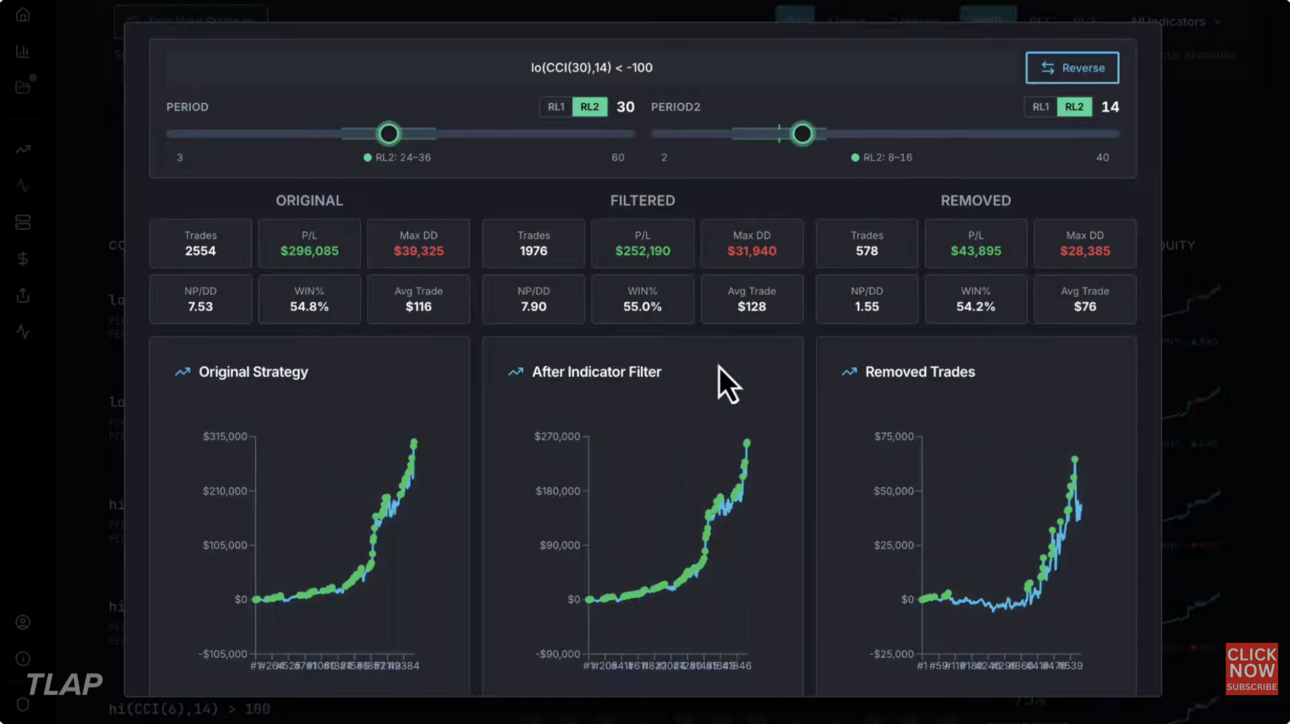
Task: Click the Removed WIN% 54.2% card
Action: point(975,299)
